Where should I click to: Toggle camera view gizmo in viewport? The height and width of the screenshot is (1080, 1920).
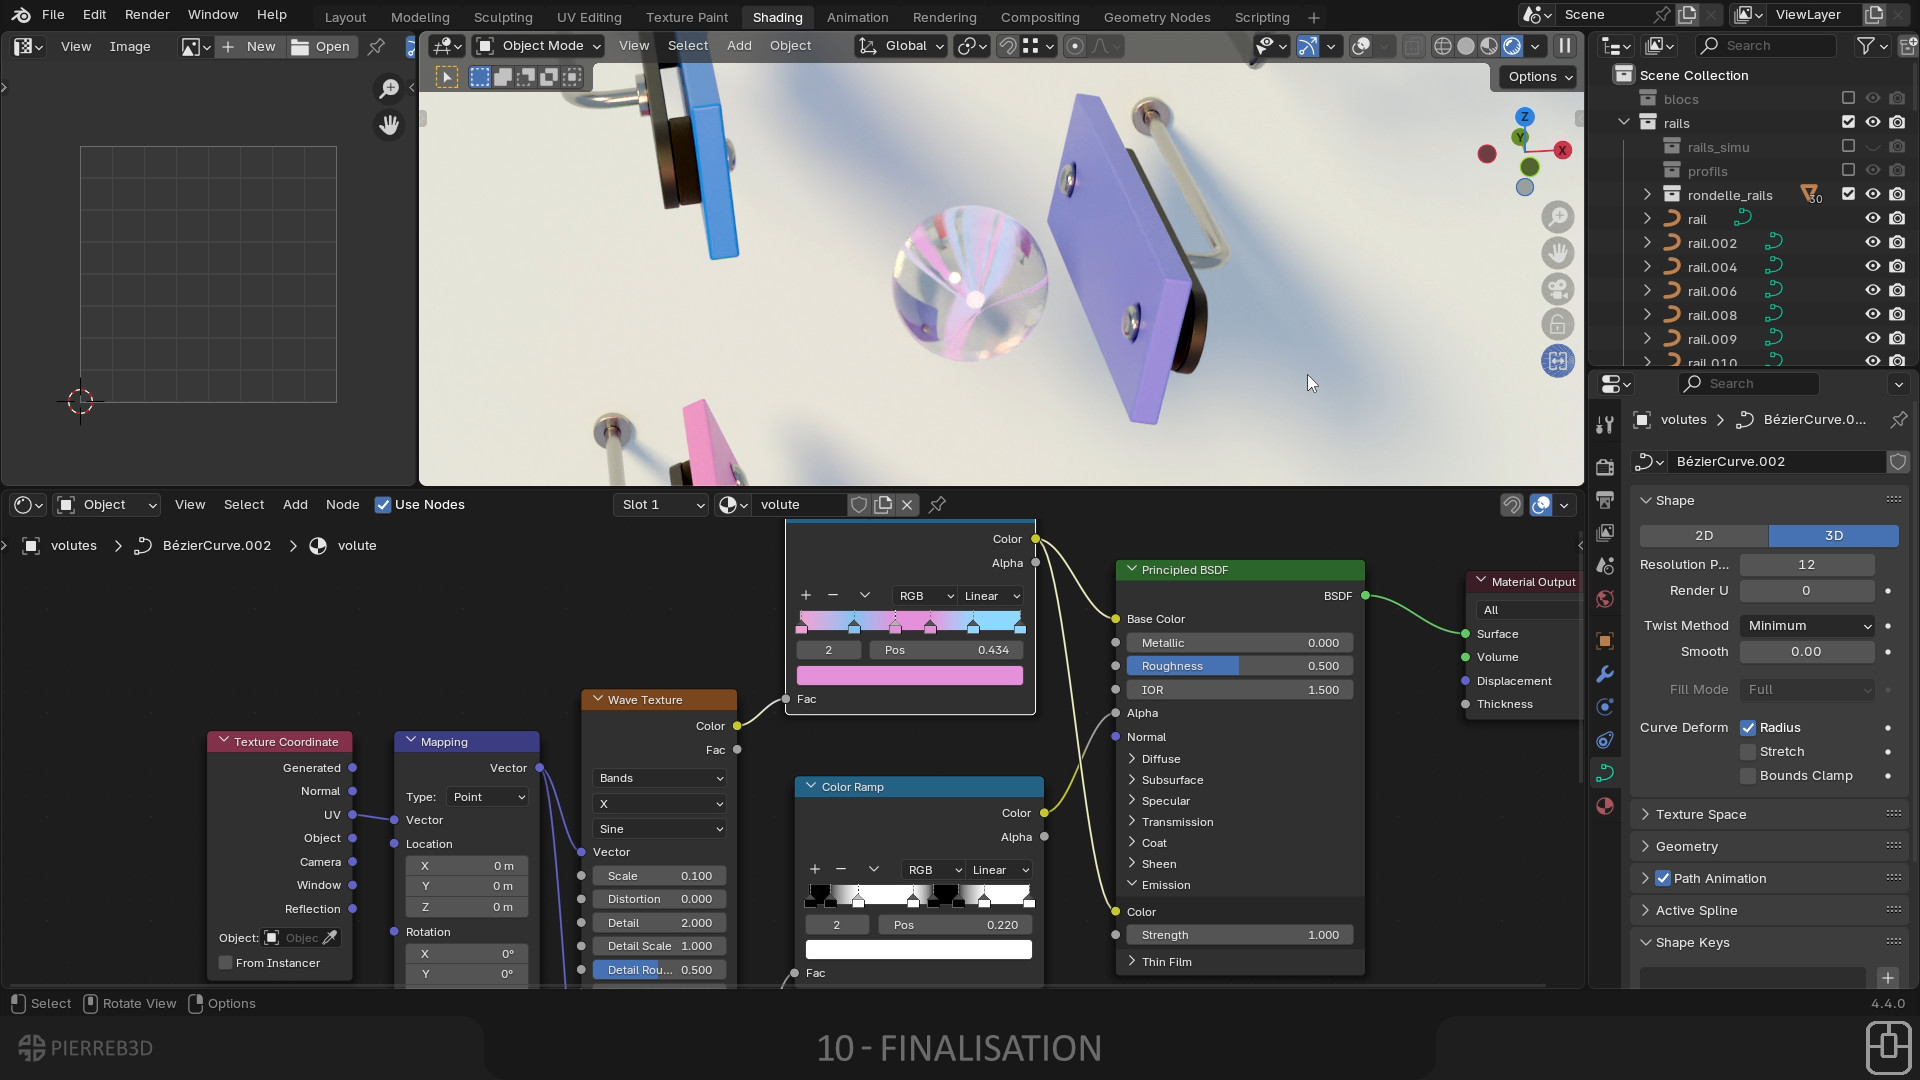tap(1558, 289)
